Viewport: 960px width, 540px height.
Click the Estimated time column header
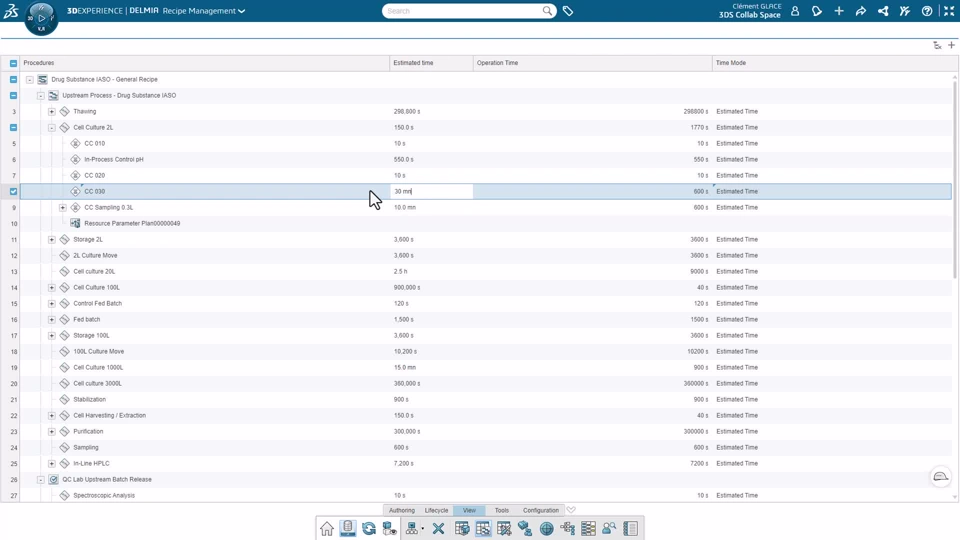pyautogui.click(x=431, y=63)
